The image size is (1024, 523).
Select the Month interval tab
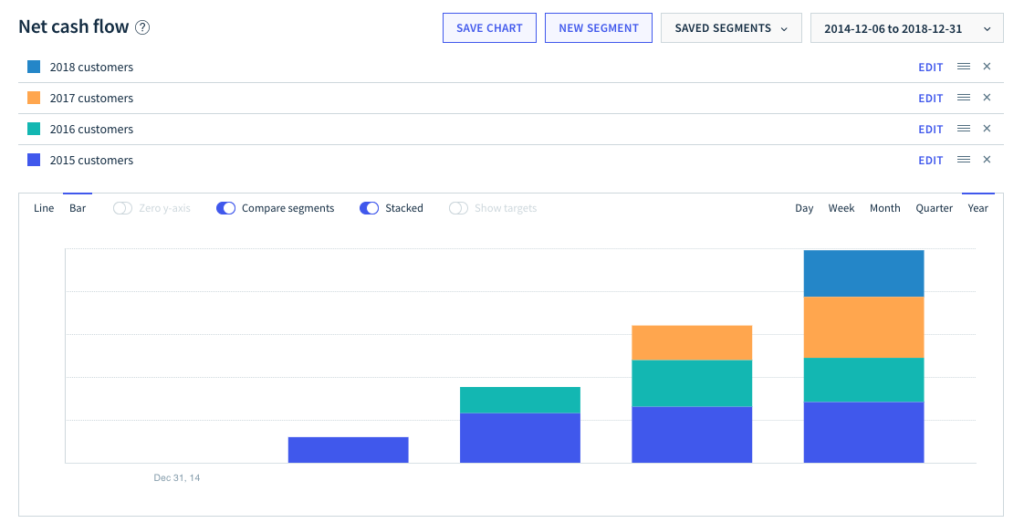click(x=885, y=208)
